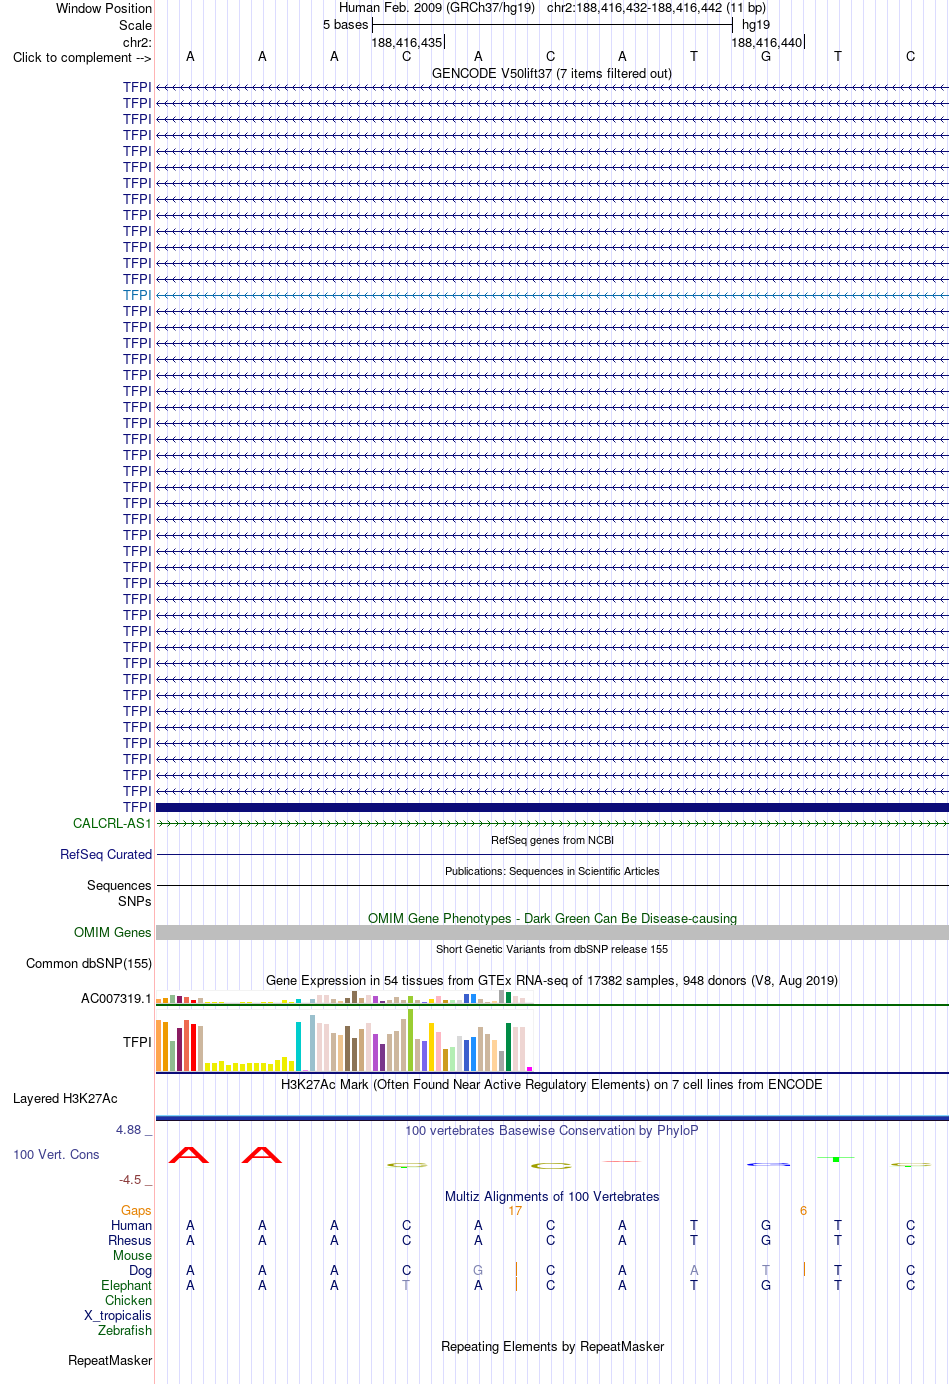Select the Zebrafish alignment row label
Screen dimensions: 950x1384
click(125, 1330)
